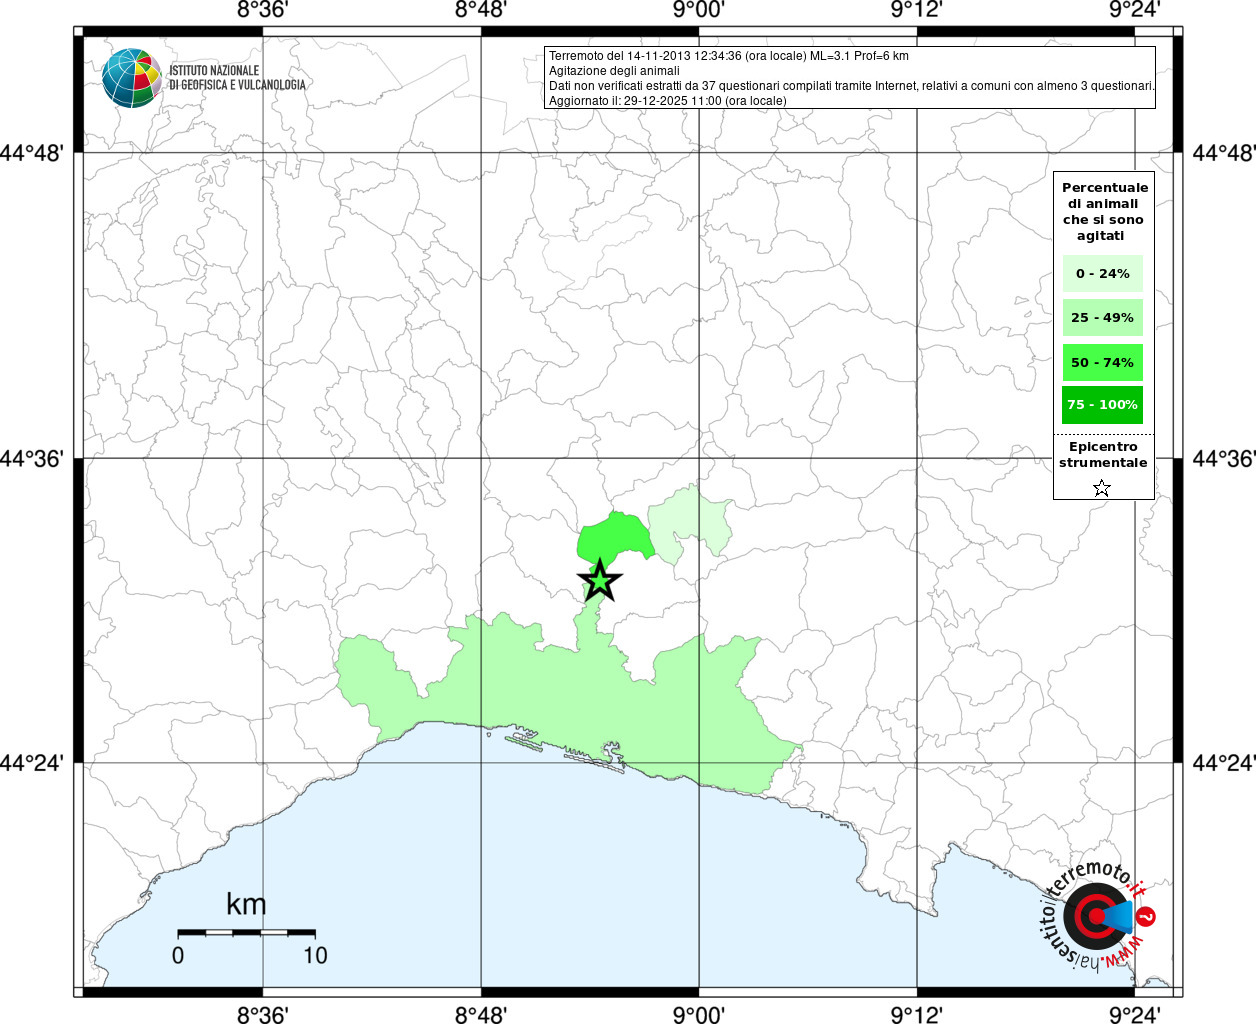Select the 75 - 100% legend swatch
The width and height of the screenshot is (1256, 1024).
pos(1102,405)
